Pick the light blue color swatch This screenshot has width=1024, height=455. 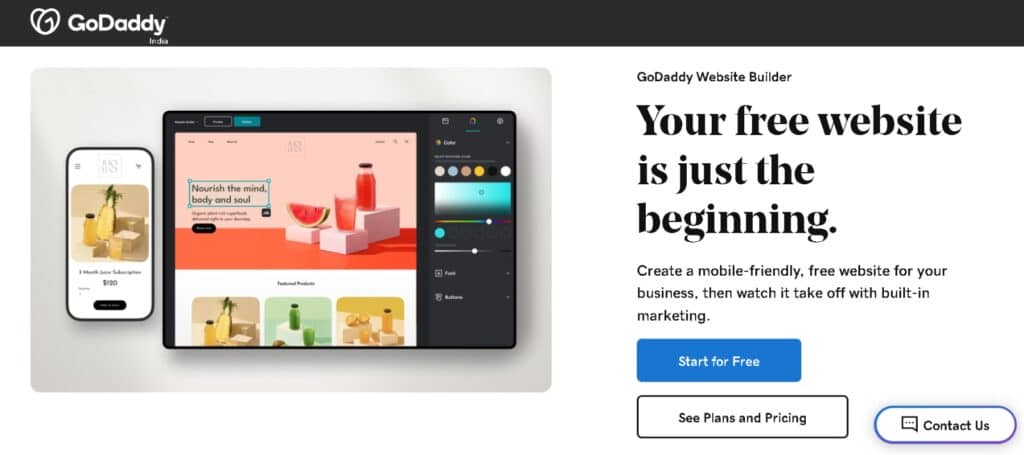pos(453,171)
